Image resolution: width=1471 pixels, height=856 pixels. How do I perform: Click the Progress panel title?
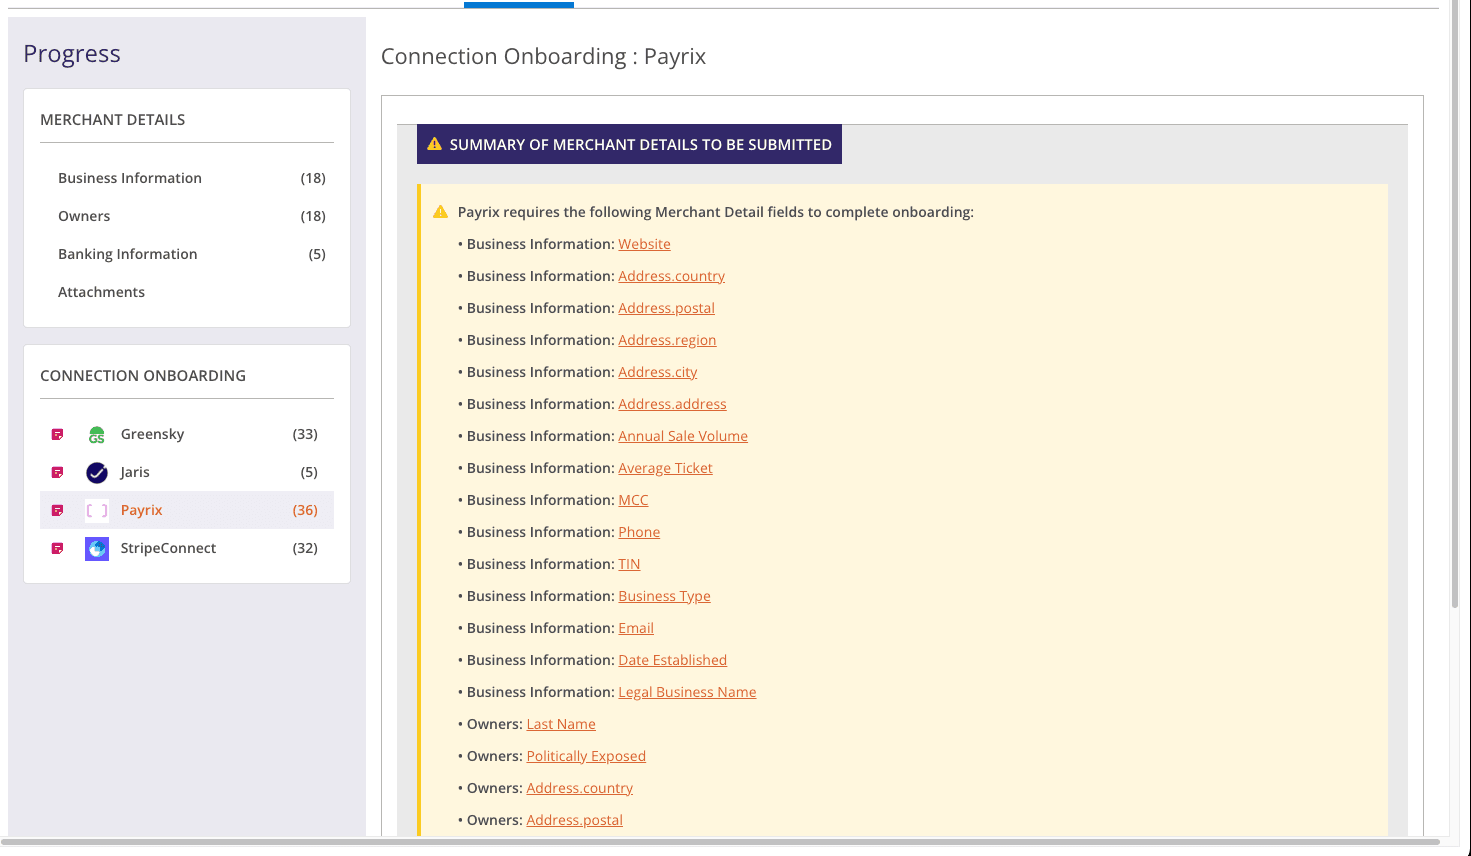pyautogui.click(x=72, y=54)
